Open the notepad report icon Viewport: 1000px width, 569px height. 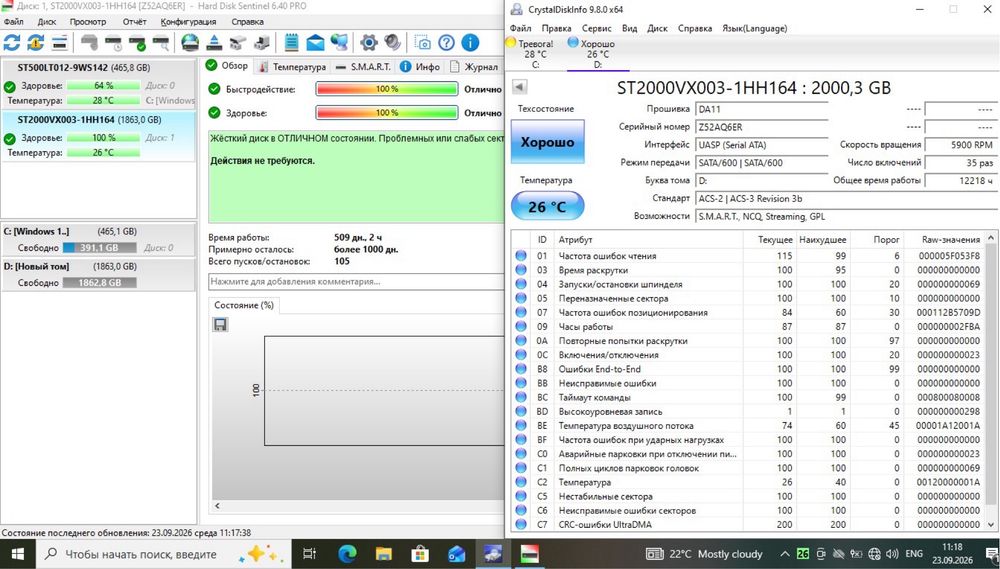[x=291, y=43]
